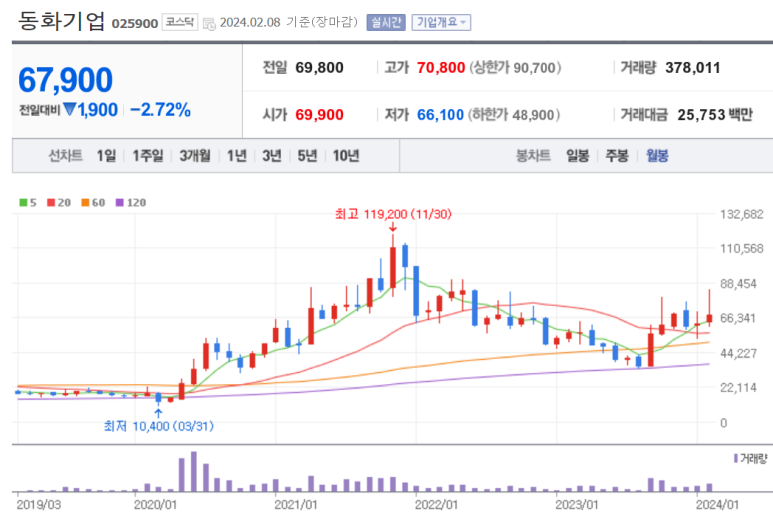Select the 3개월 line chart tab
Image resolution: width=773 pixels, height=516 pixels.
(195, 156)
